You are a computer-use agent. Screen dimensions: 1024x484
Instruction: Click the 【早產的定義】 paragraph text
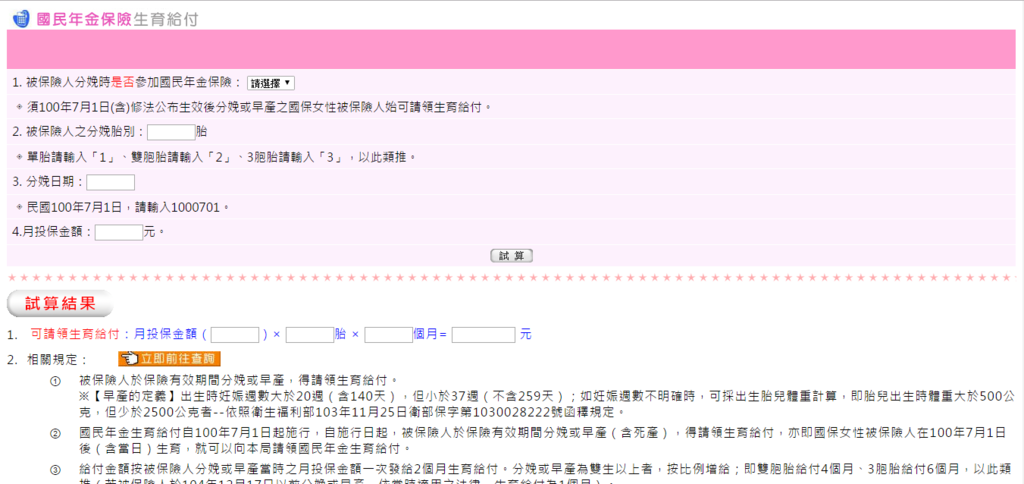tap(547, 404)
